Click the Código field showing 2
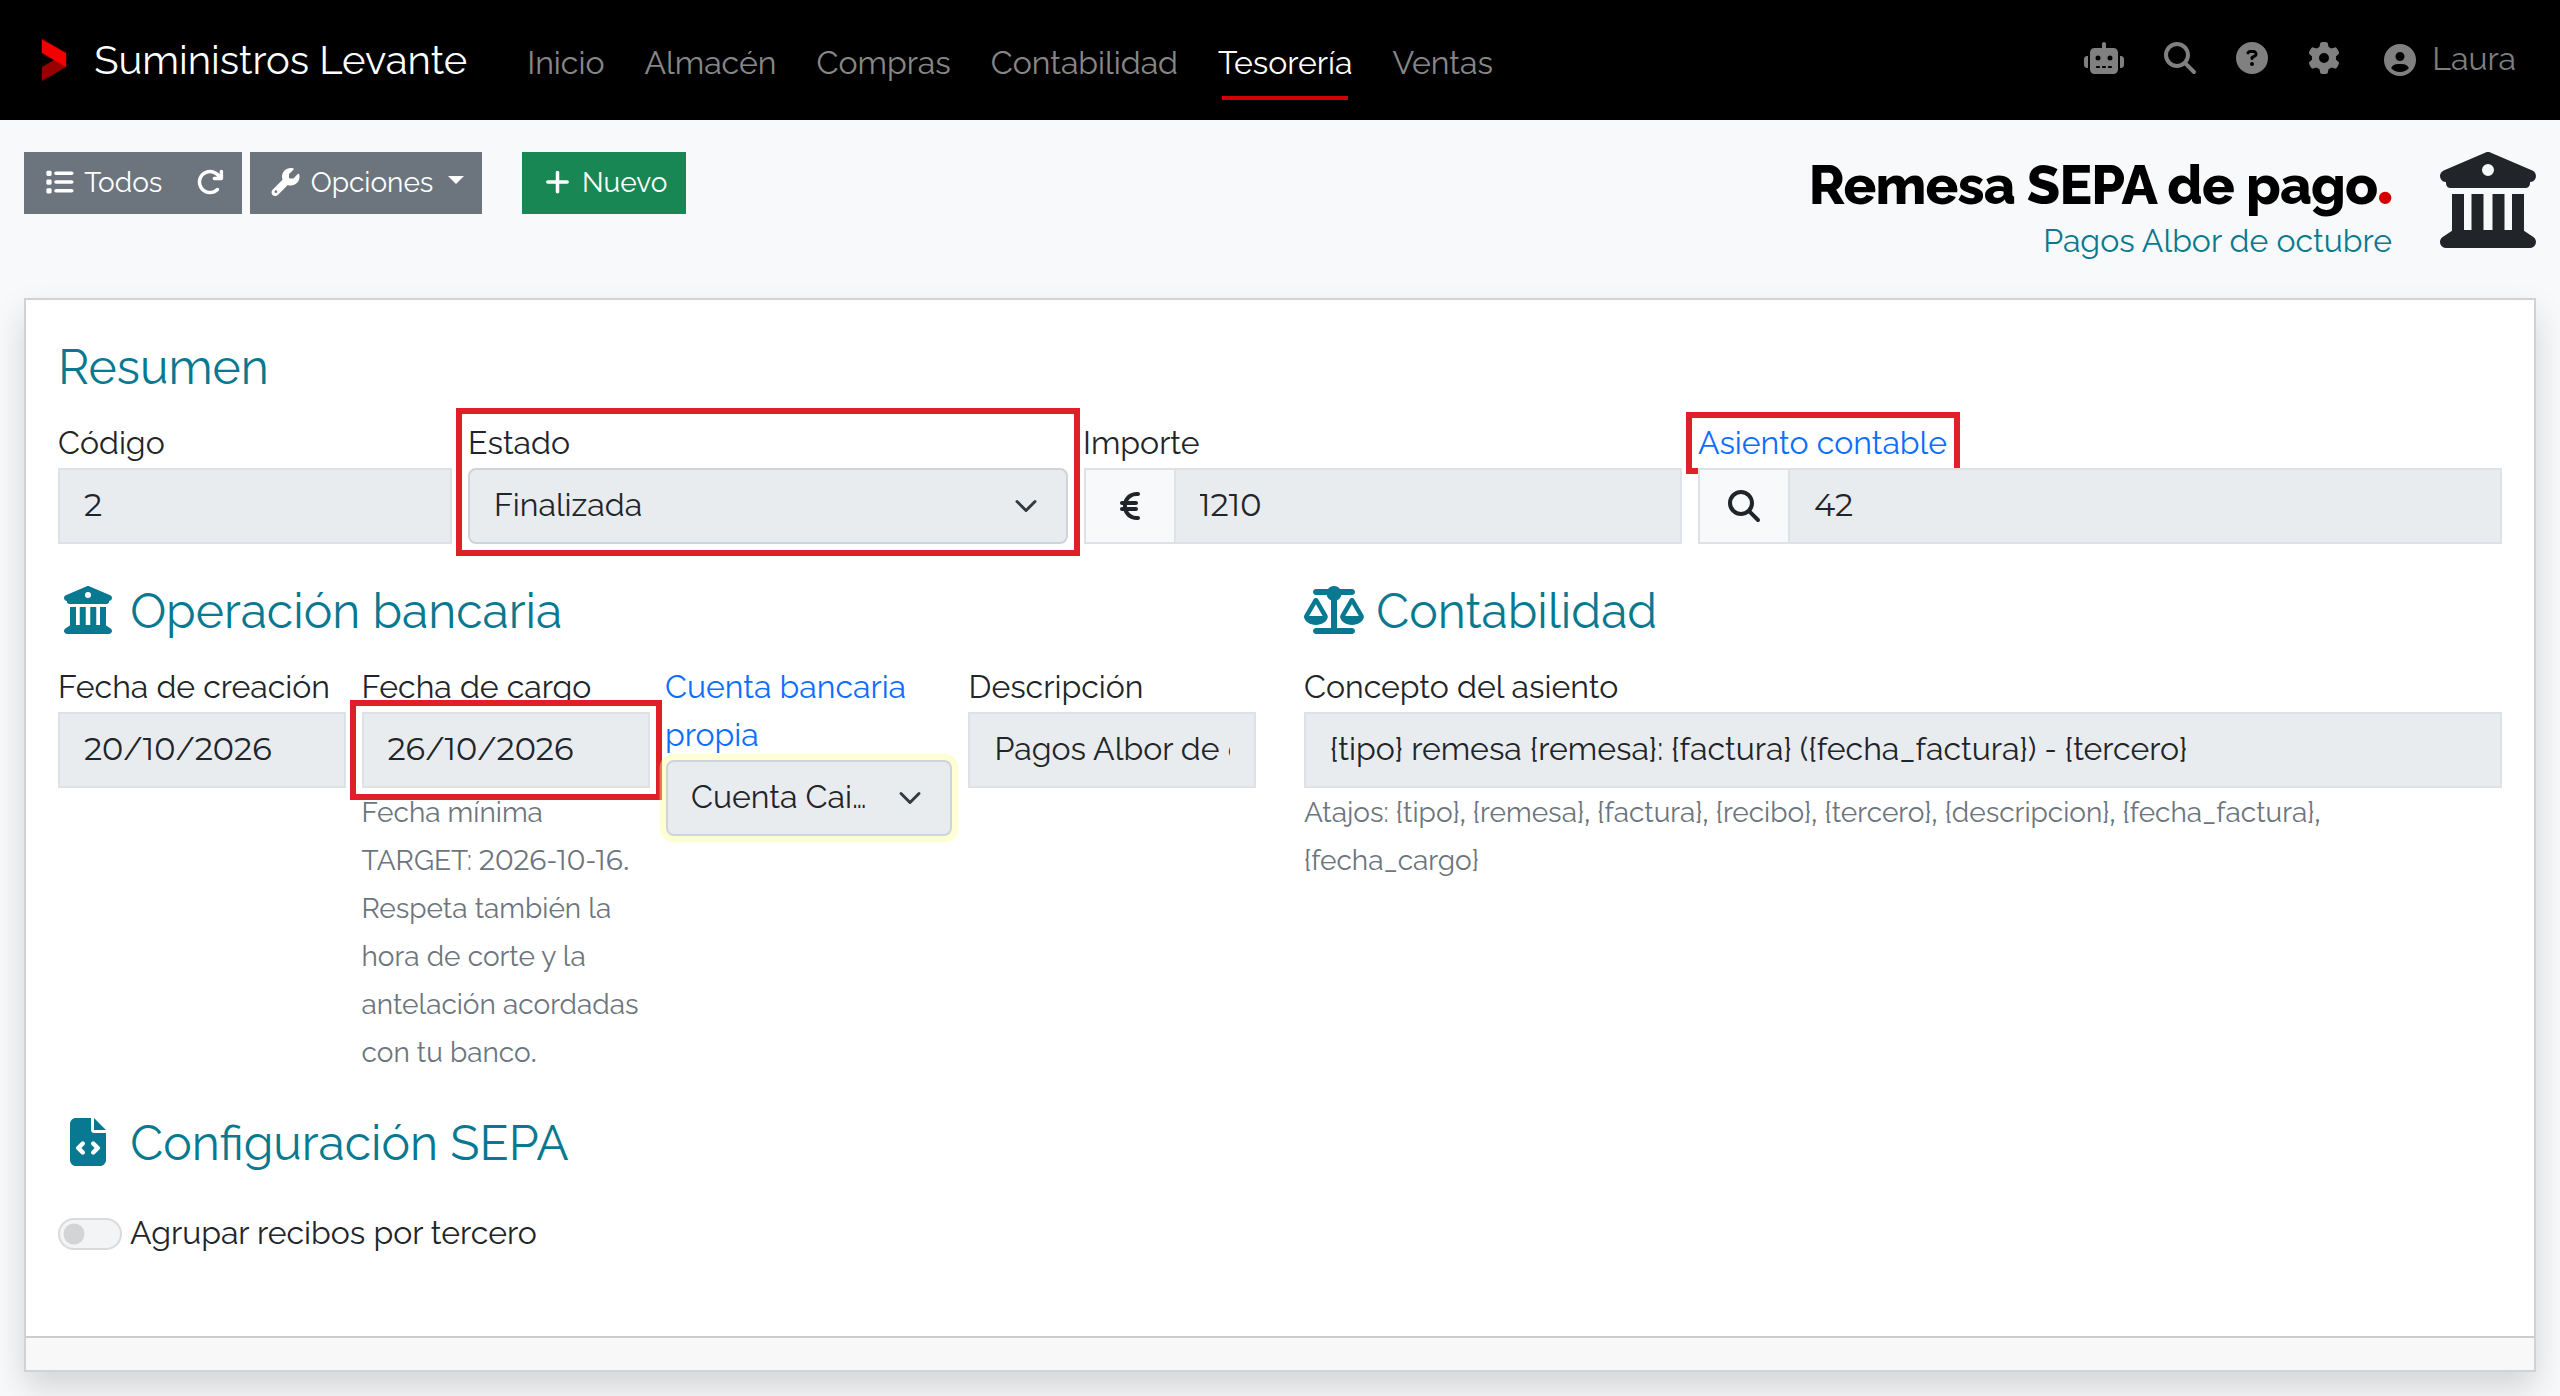 pos(255,506)
